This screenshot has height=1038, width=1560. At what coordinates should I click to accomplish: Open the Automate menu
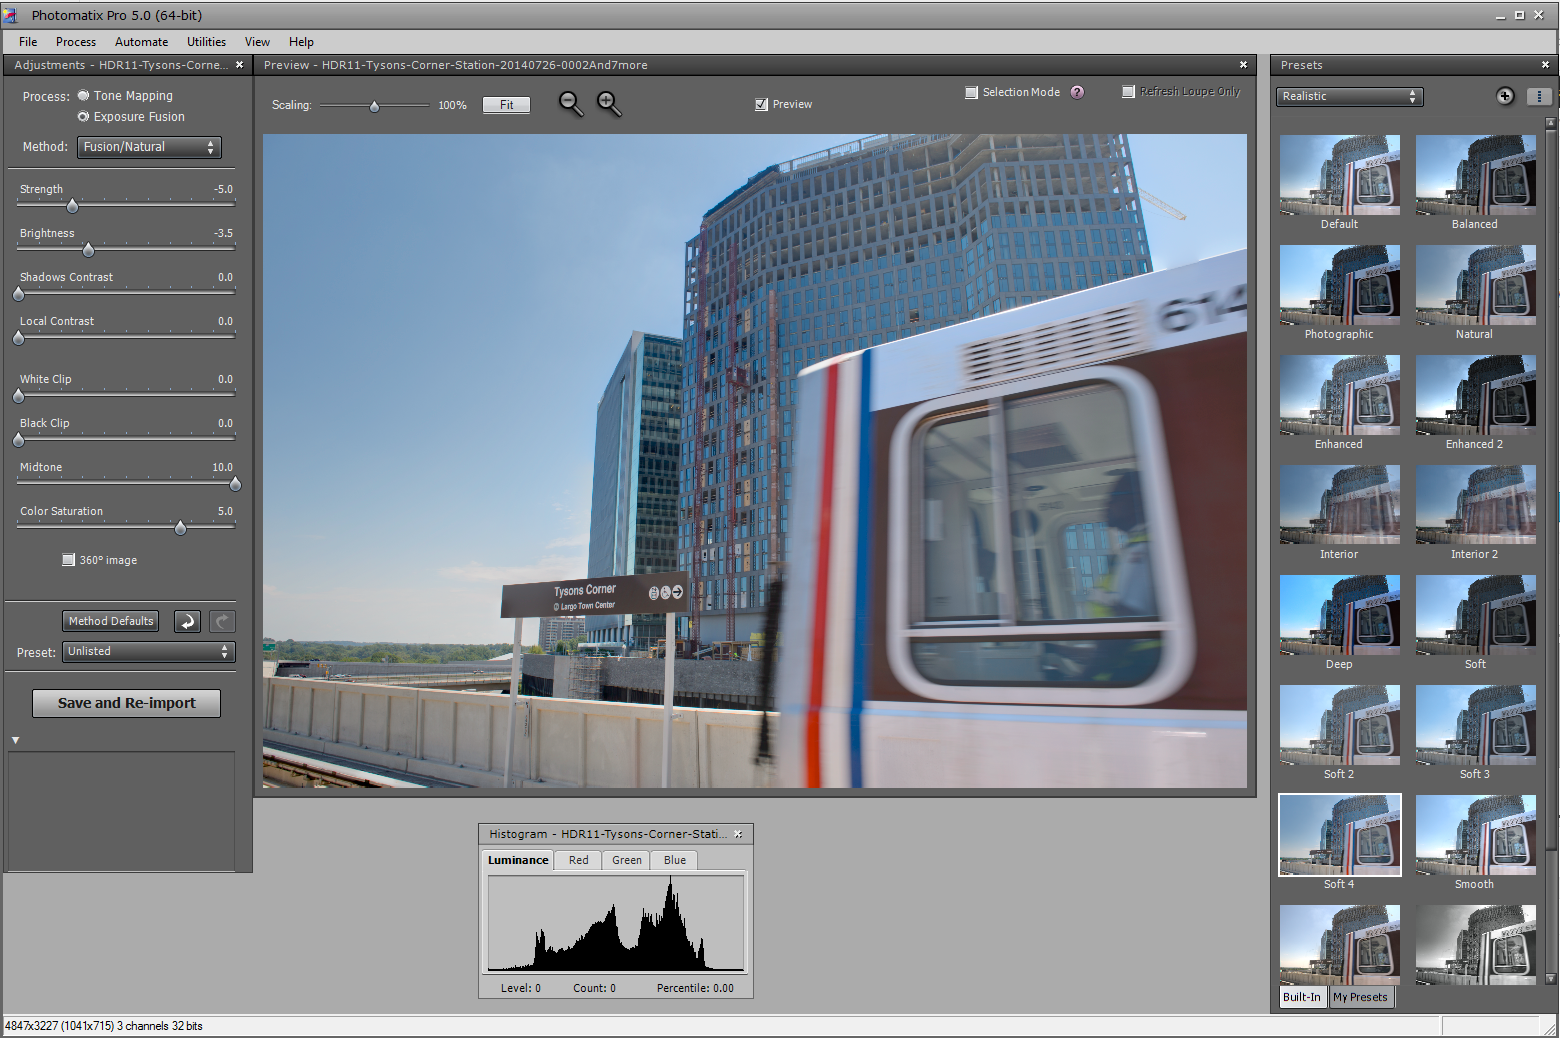pos(141,41)
